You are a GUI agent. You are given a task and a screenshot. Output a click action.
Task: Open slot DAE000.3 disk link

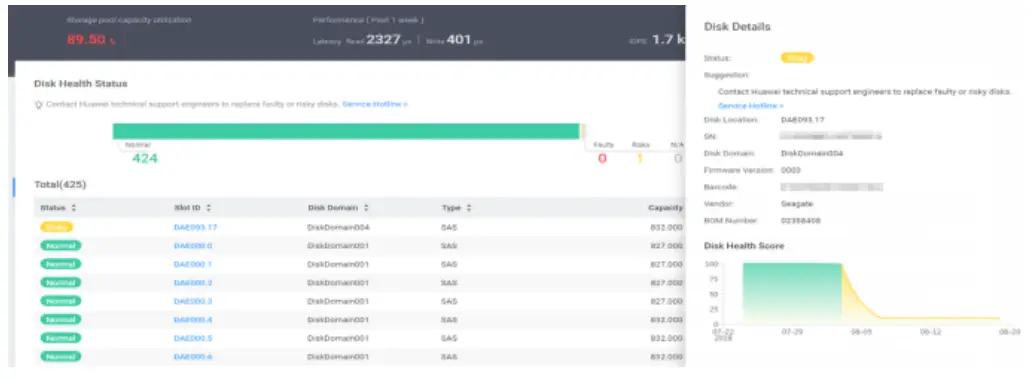[193, 301]
